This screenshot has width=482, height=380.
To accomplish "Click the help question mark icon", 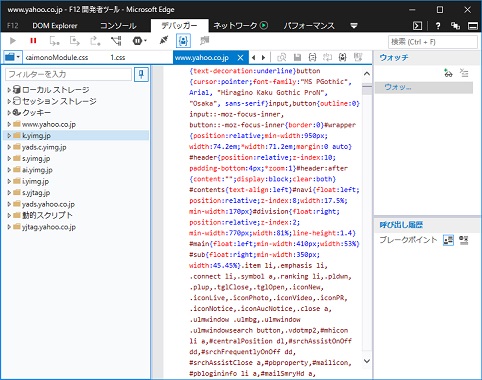I will 438,26.
